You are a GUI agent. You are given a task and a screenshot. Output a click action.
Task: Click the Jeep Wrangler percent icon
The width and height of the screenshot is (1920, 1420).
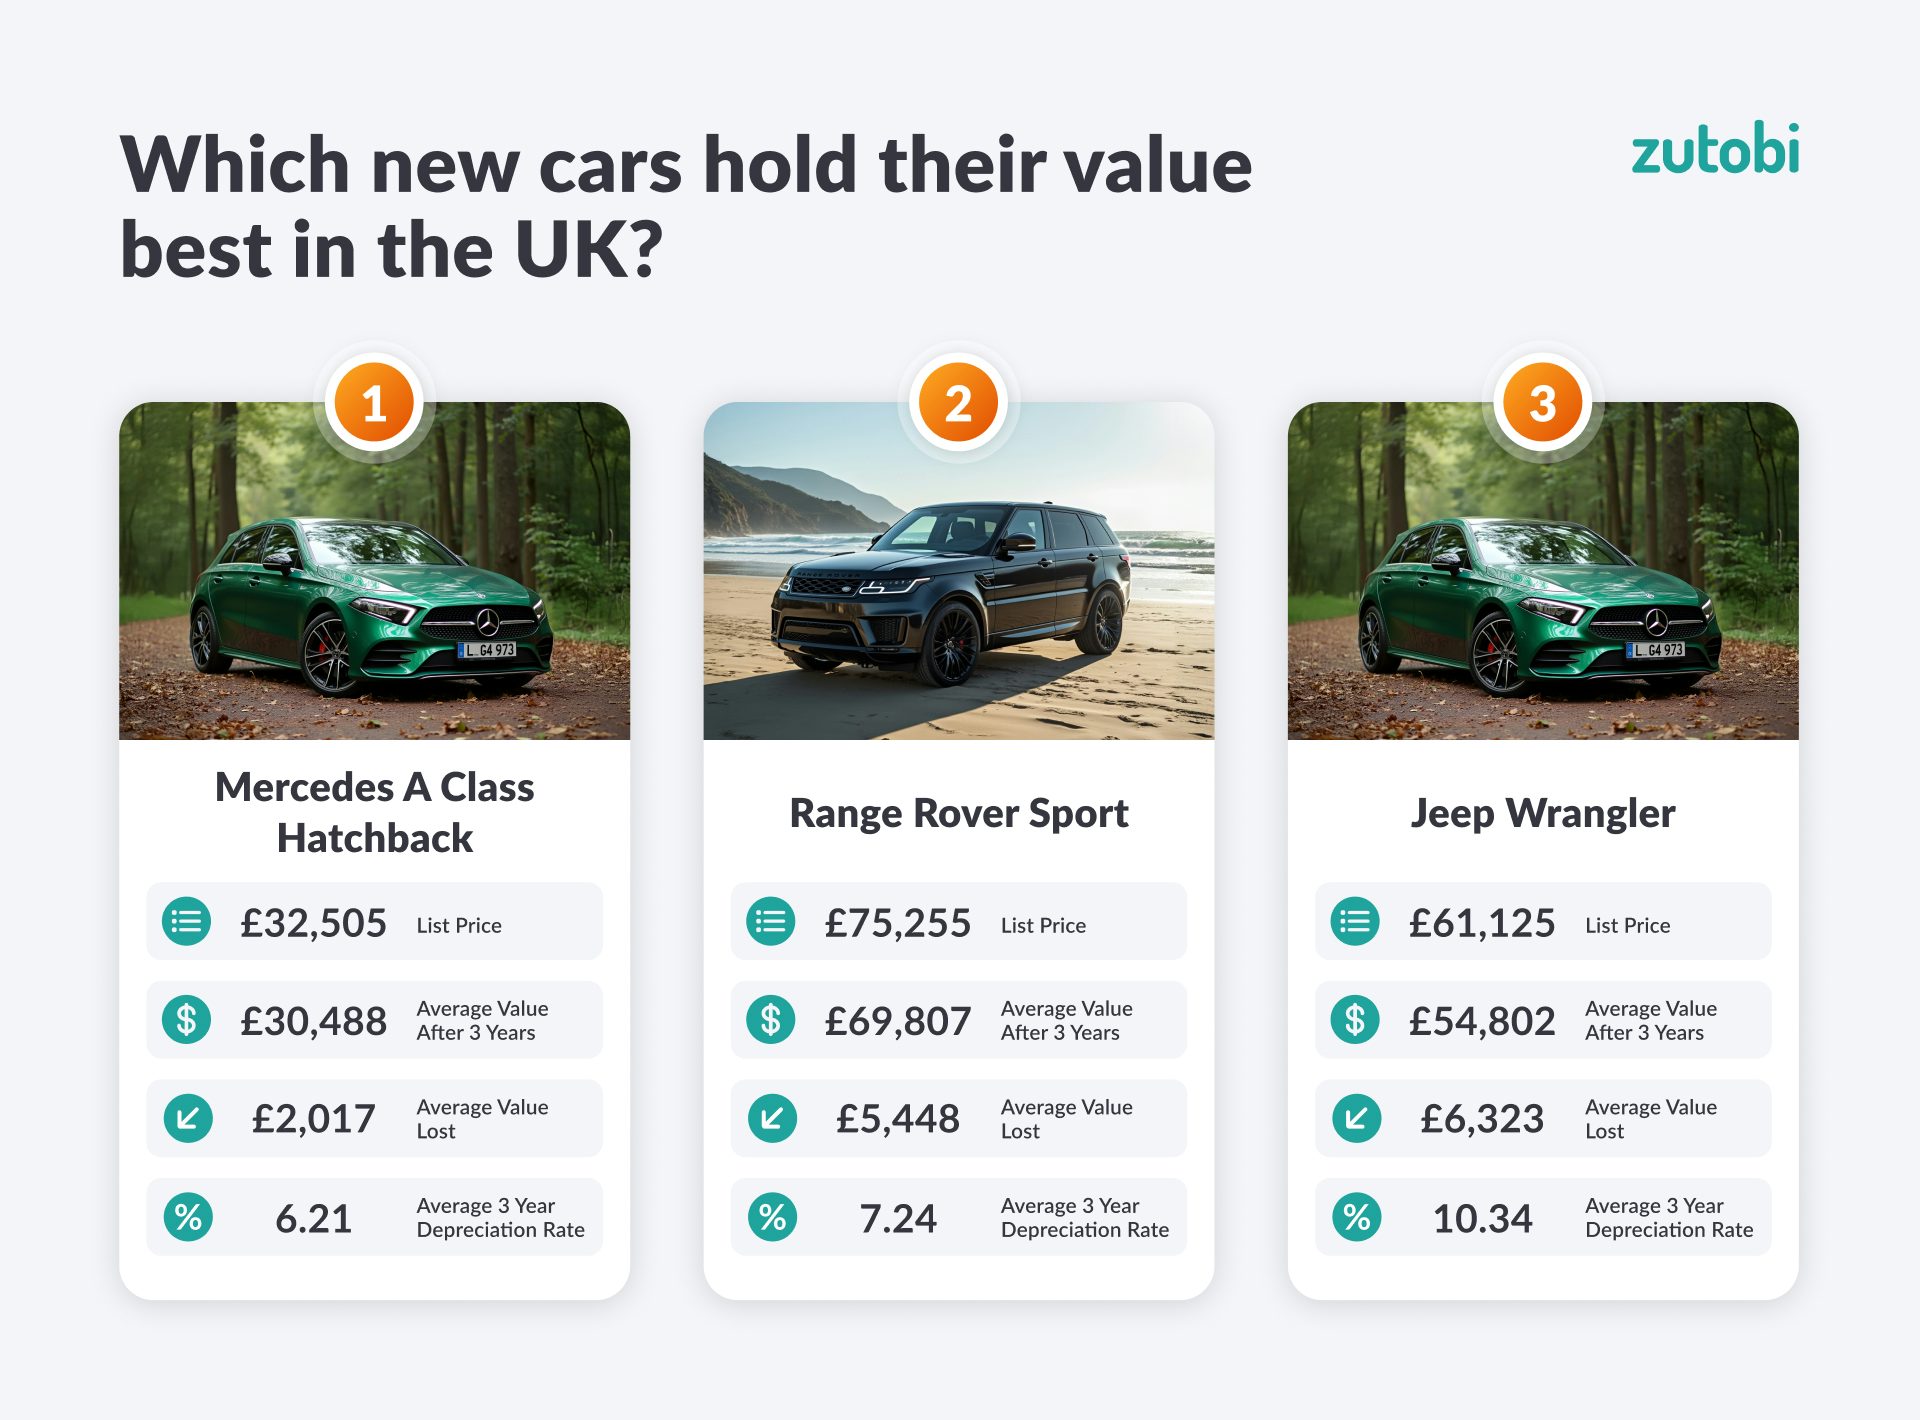[x=1356, y=1217]
